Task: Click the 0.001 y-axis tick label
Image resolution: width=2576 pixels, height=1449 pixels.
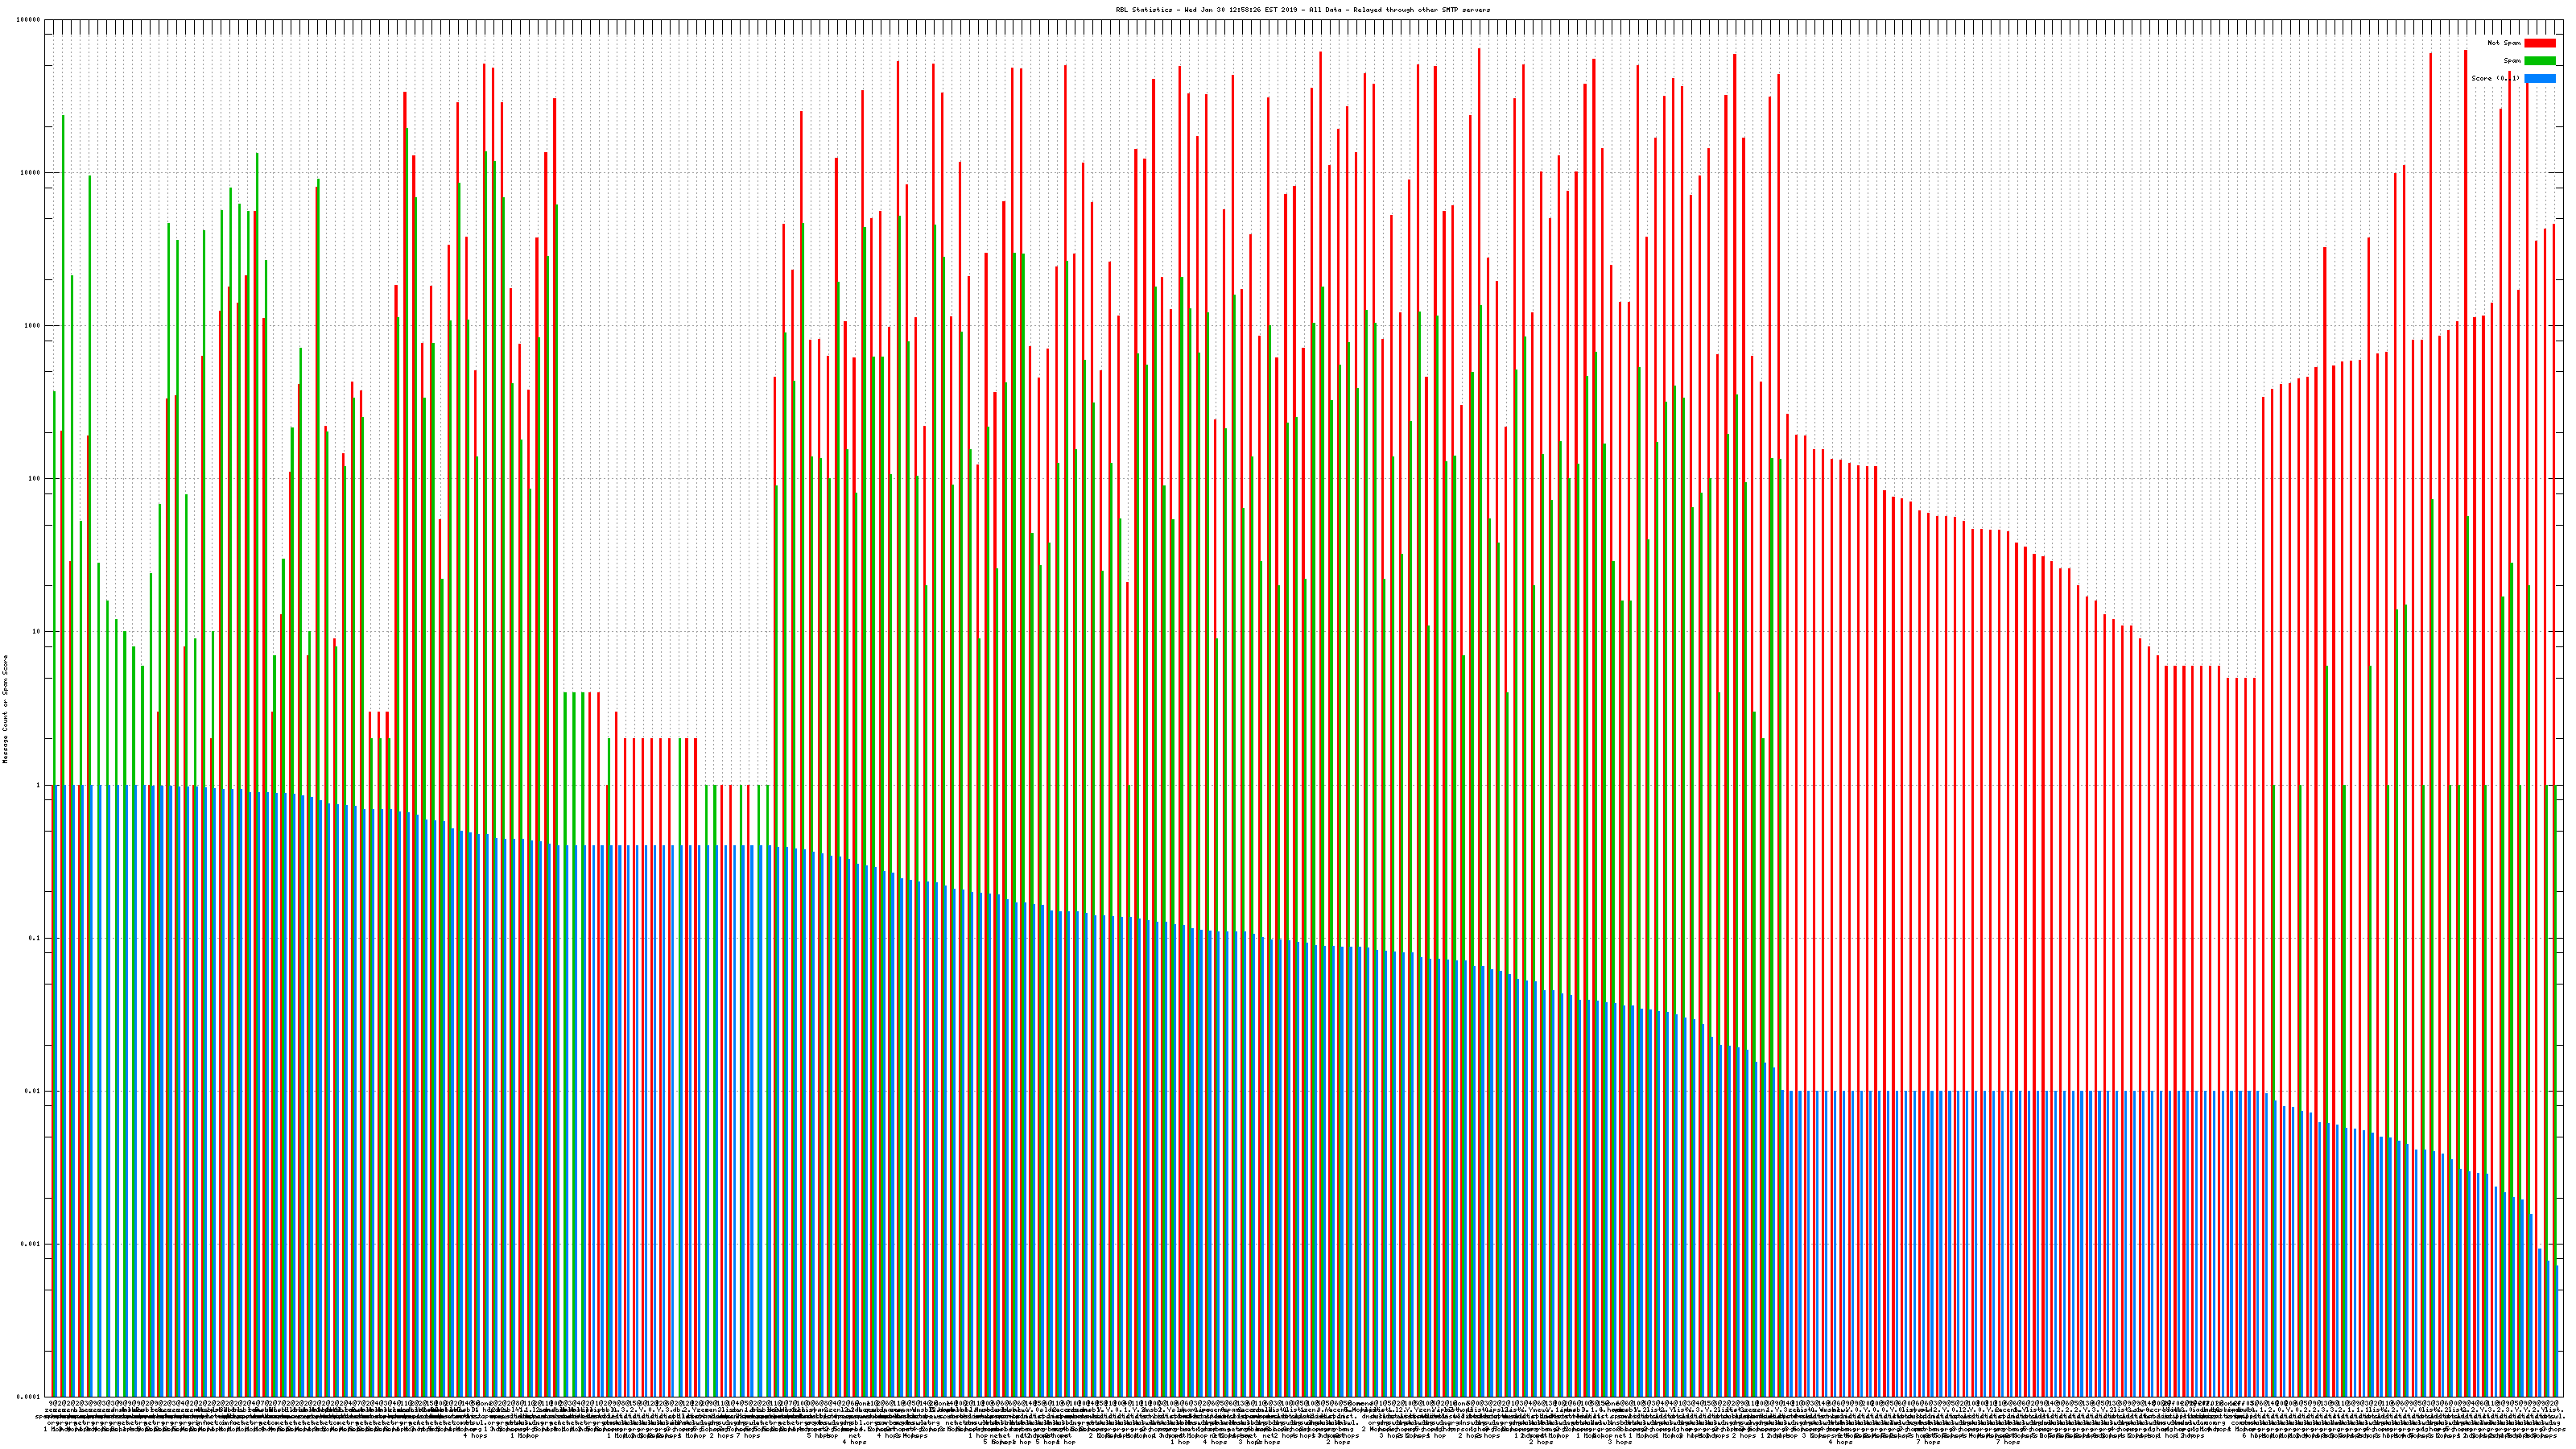Action: [x=31, y=1244]
